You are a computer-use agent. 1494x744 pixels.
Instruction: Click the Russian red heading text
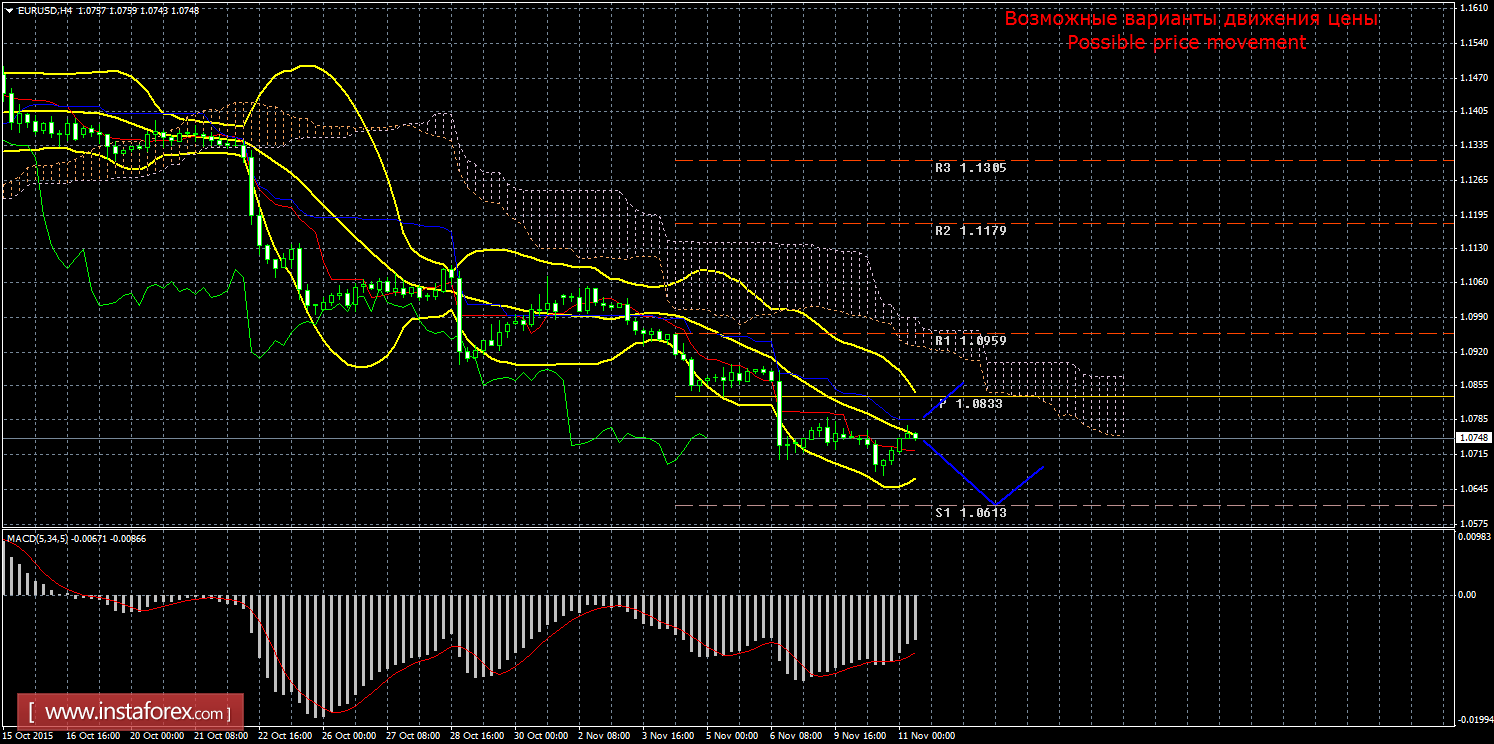pos(1191,19)
